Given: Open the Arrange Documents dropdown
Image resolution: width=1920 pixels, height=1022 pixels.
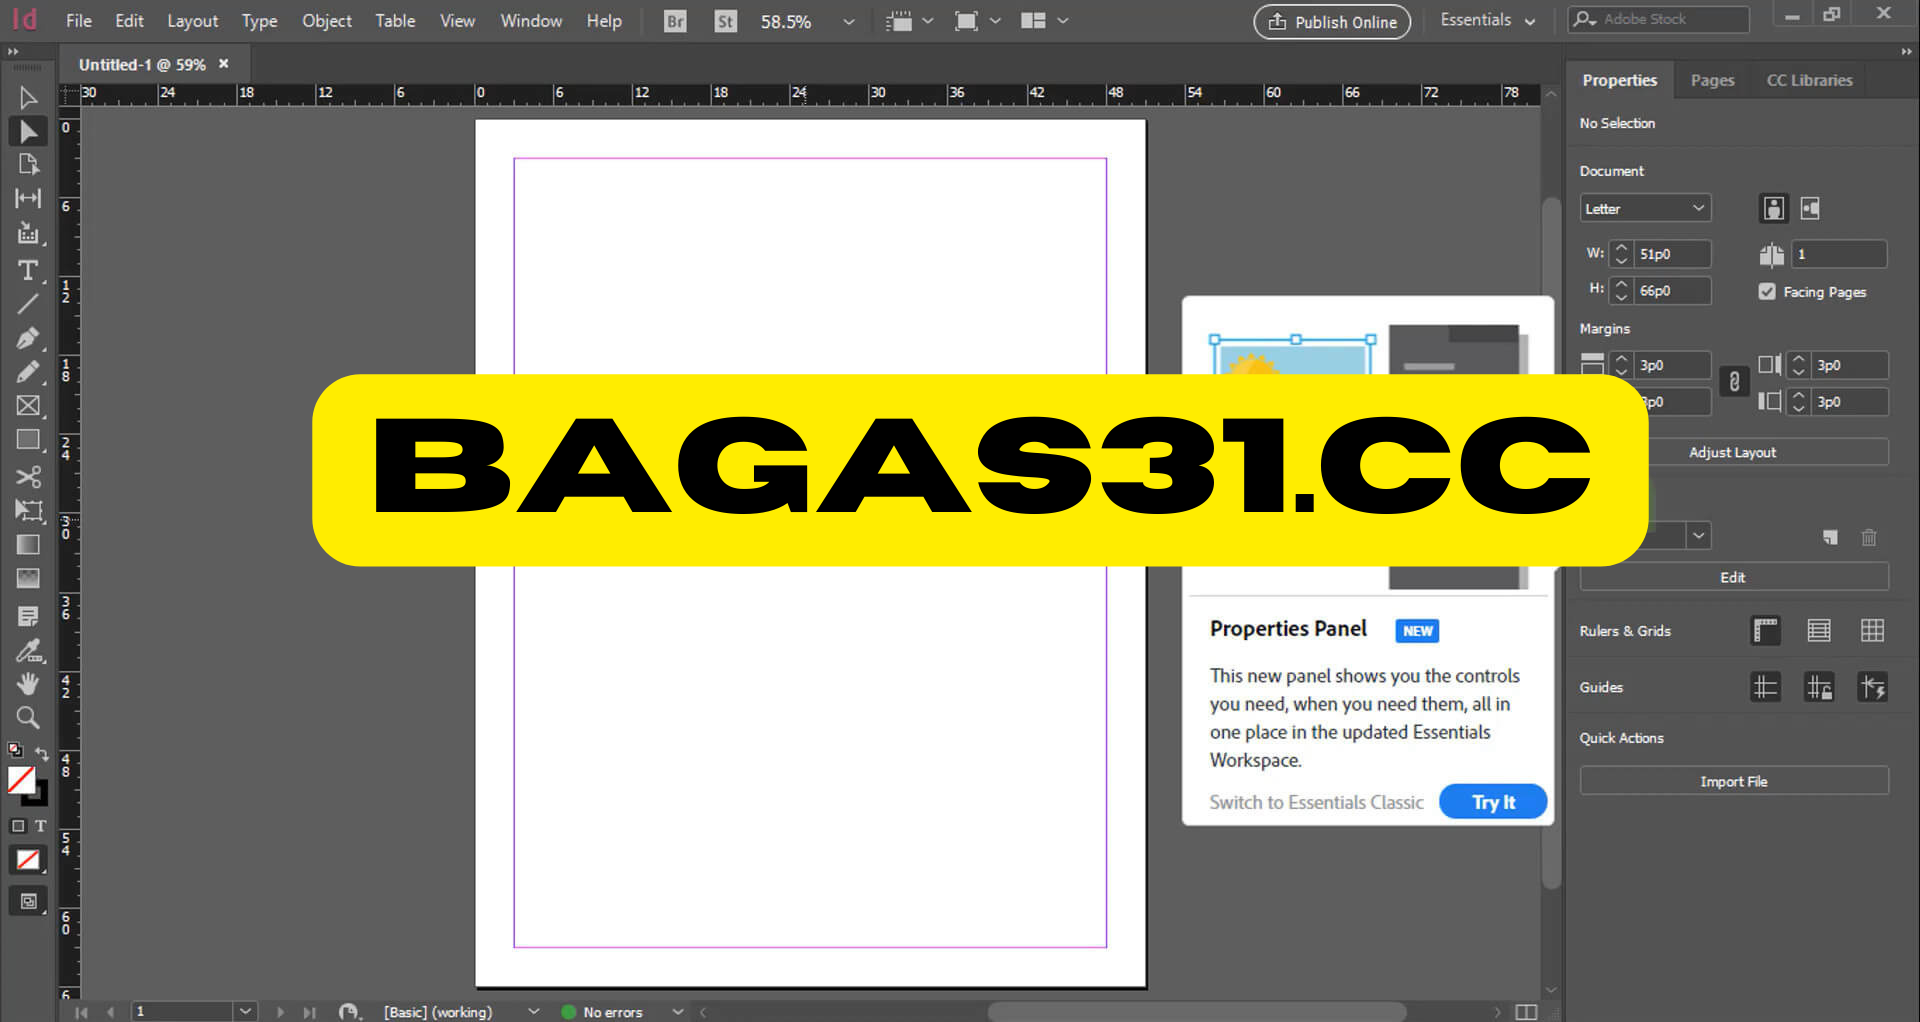Looking at the screenshot, I should (x=1045, y=21).
